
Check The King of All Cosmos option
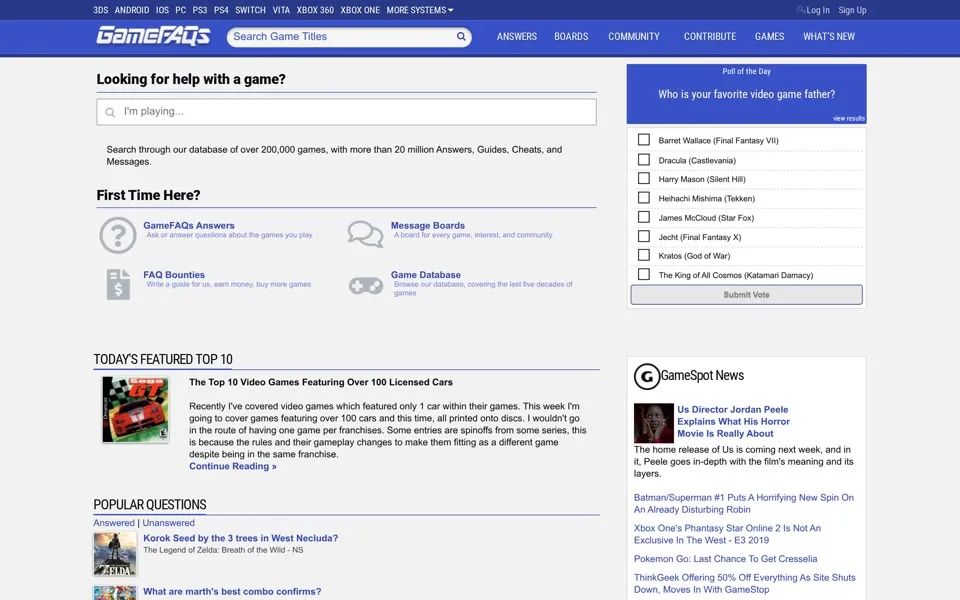pyautogui.click(x=643, y=274)
